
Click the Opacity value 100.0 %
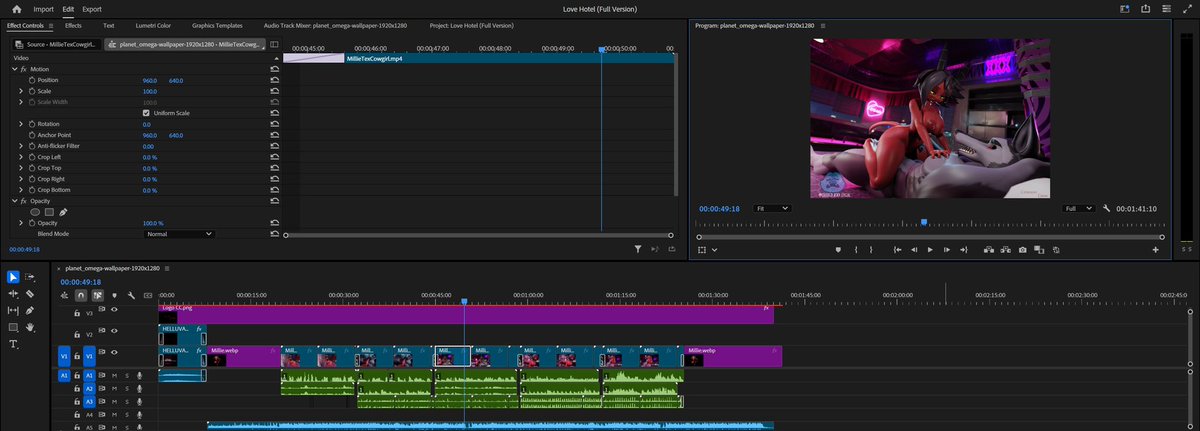(153, 223)
